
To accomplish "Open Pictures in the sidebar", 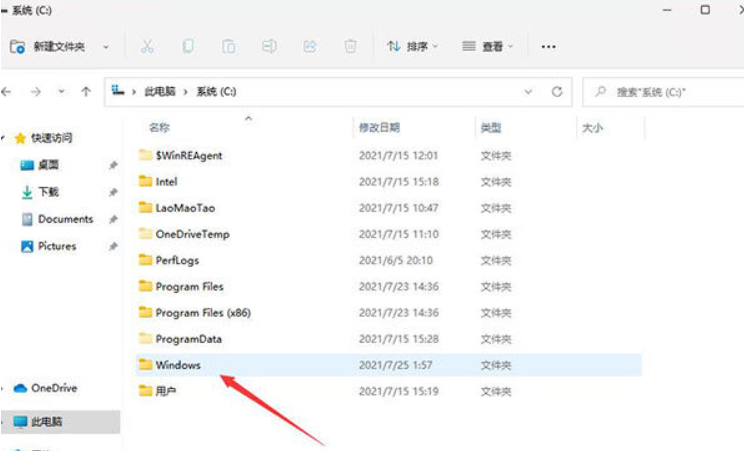I will pos(57,246).
